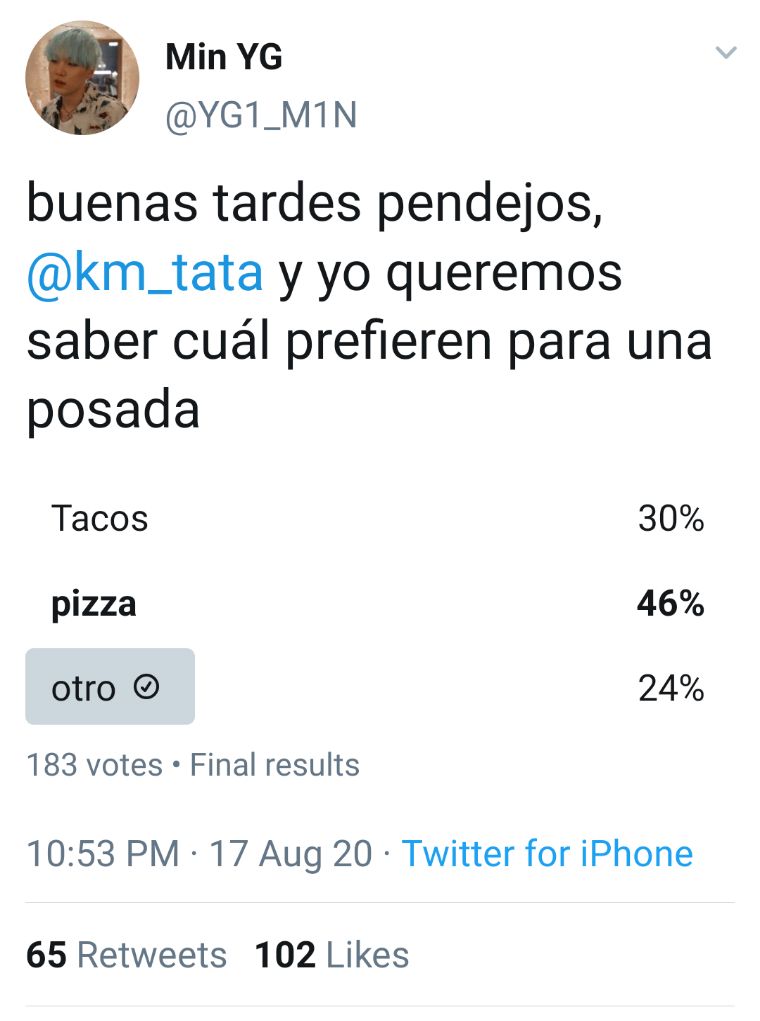This screenshot has width=760, height=1021.
Task: Open Min YG's profile avatar photo
Action: pos(82,77)
